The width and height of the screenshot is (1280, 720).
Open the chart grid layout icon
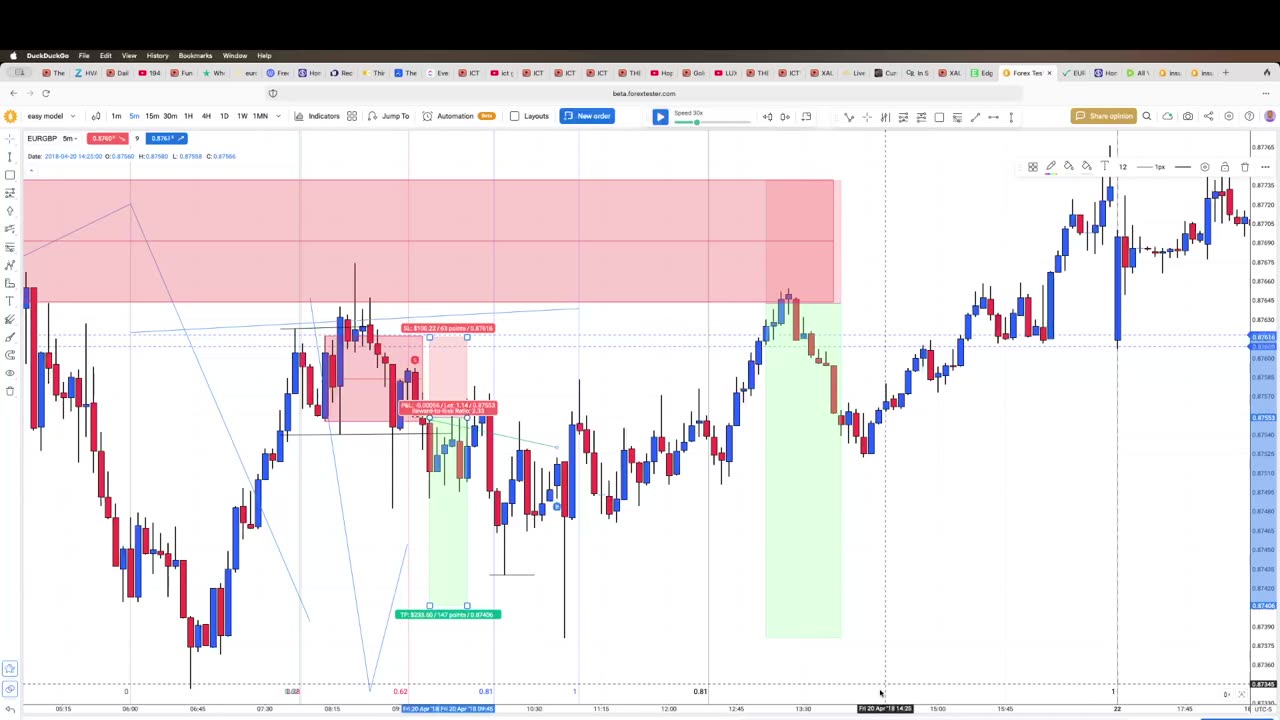point(352,116)
